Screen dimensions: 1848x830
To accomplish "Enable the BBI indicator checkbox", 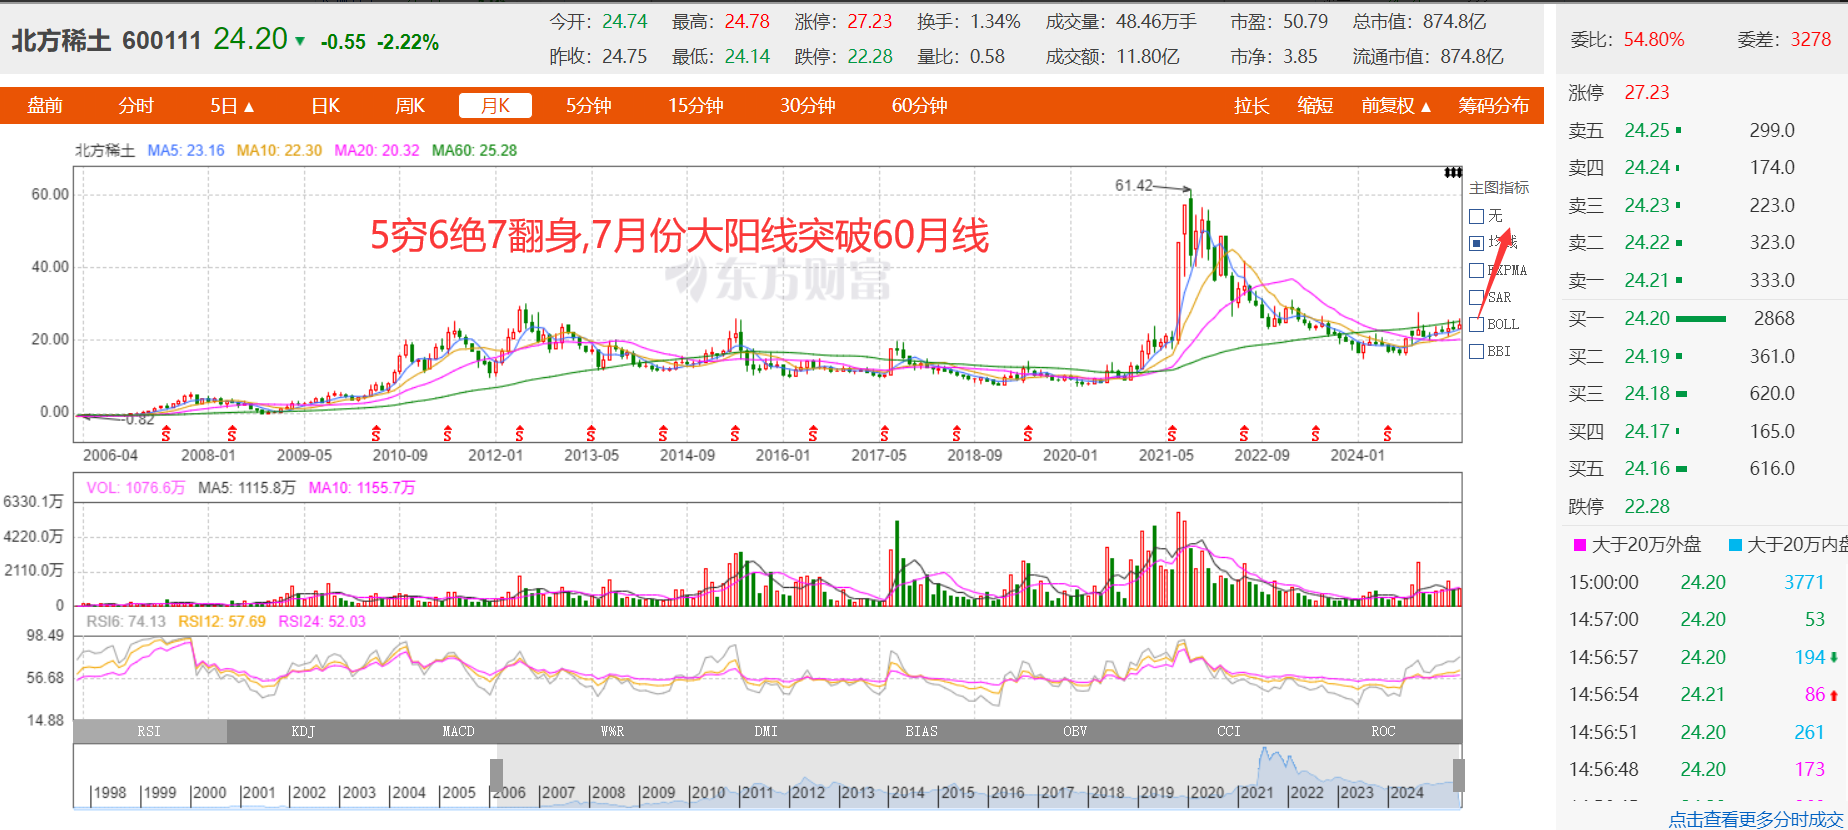I will tap(1476, 351).
